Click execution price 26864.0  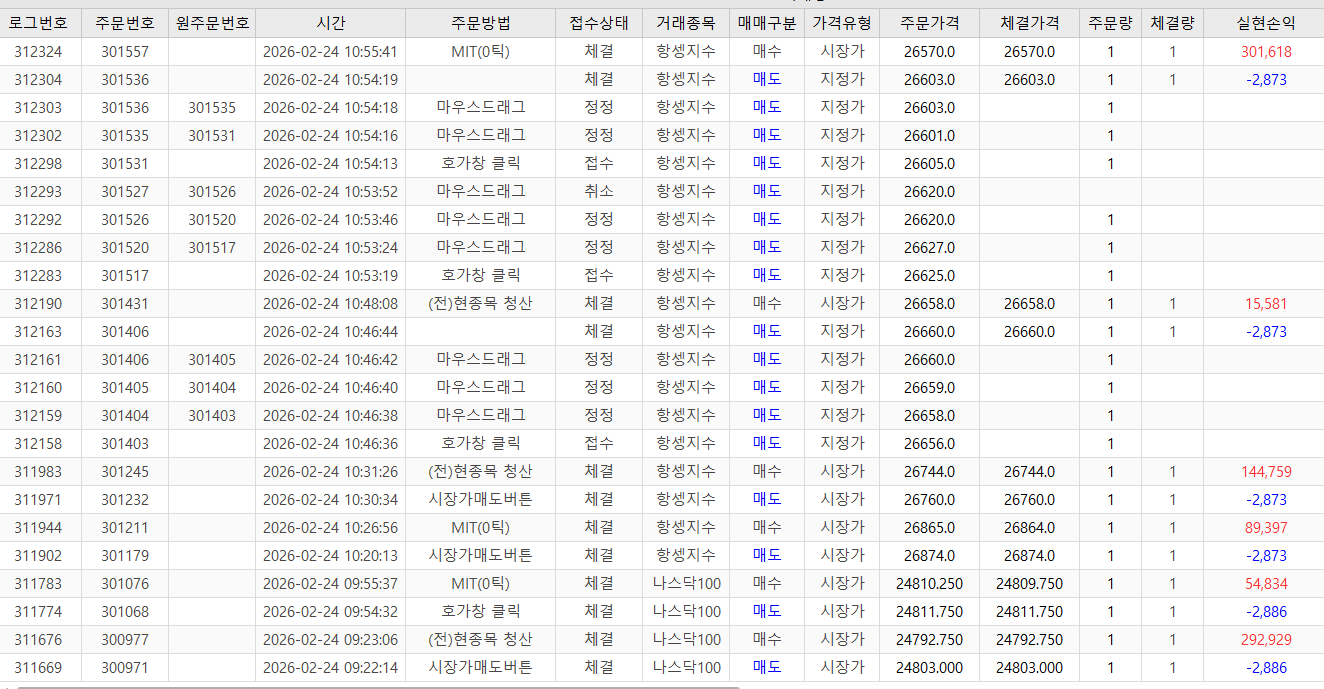point(1029,528)
